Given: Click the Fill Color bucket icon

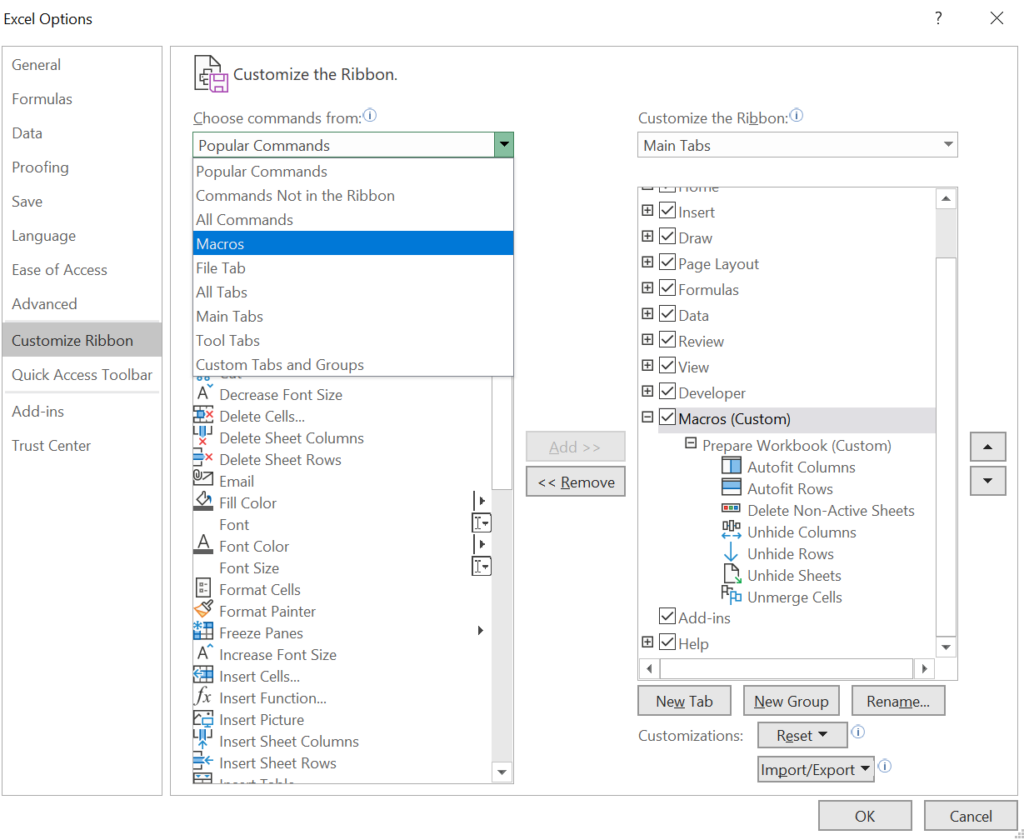Looking at the screenshot, I should pos(203,502).
